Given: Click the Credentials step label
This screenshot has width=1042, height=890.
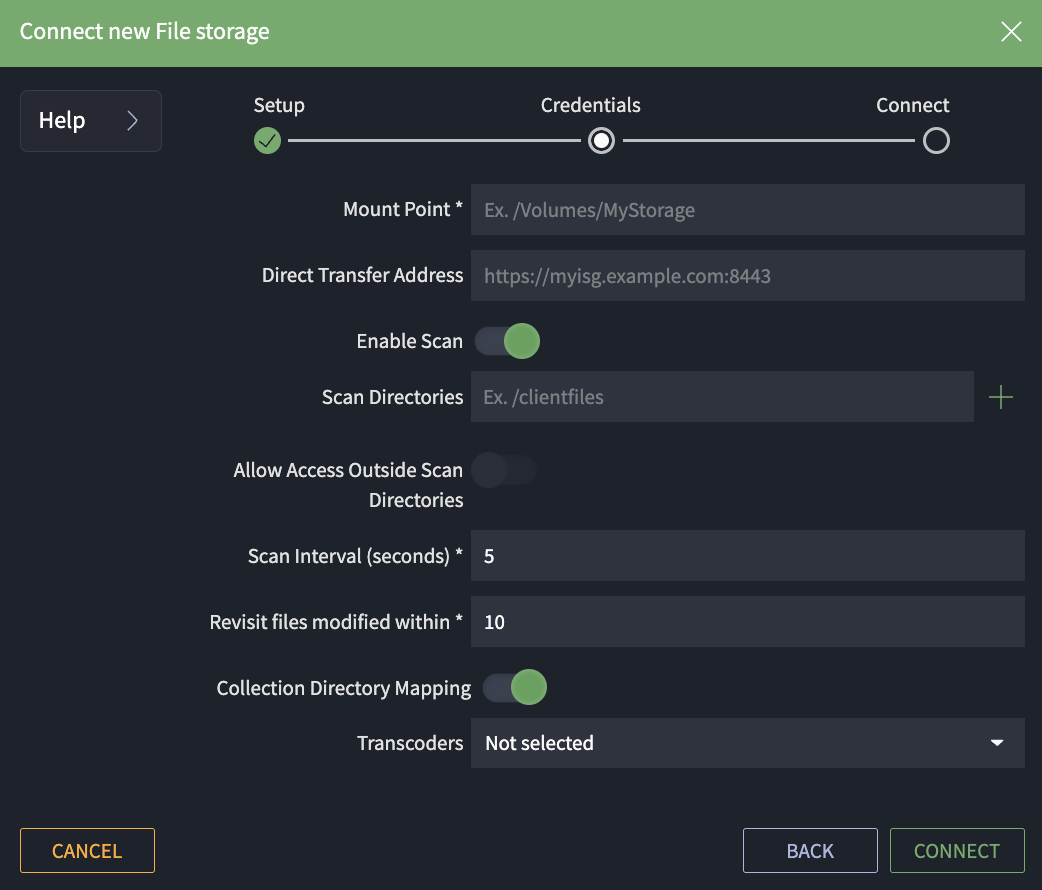Looking at the screenshot, I should pos(590,105).
